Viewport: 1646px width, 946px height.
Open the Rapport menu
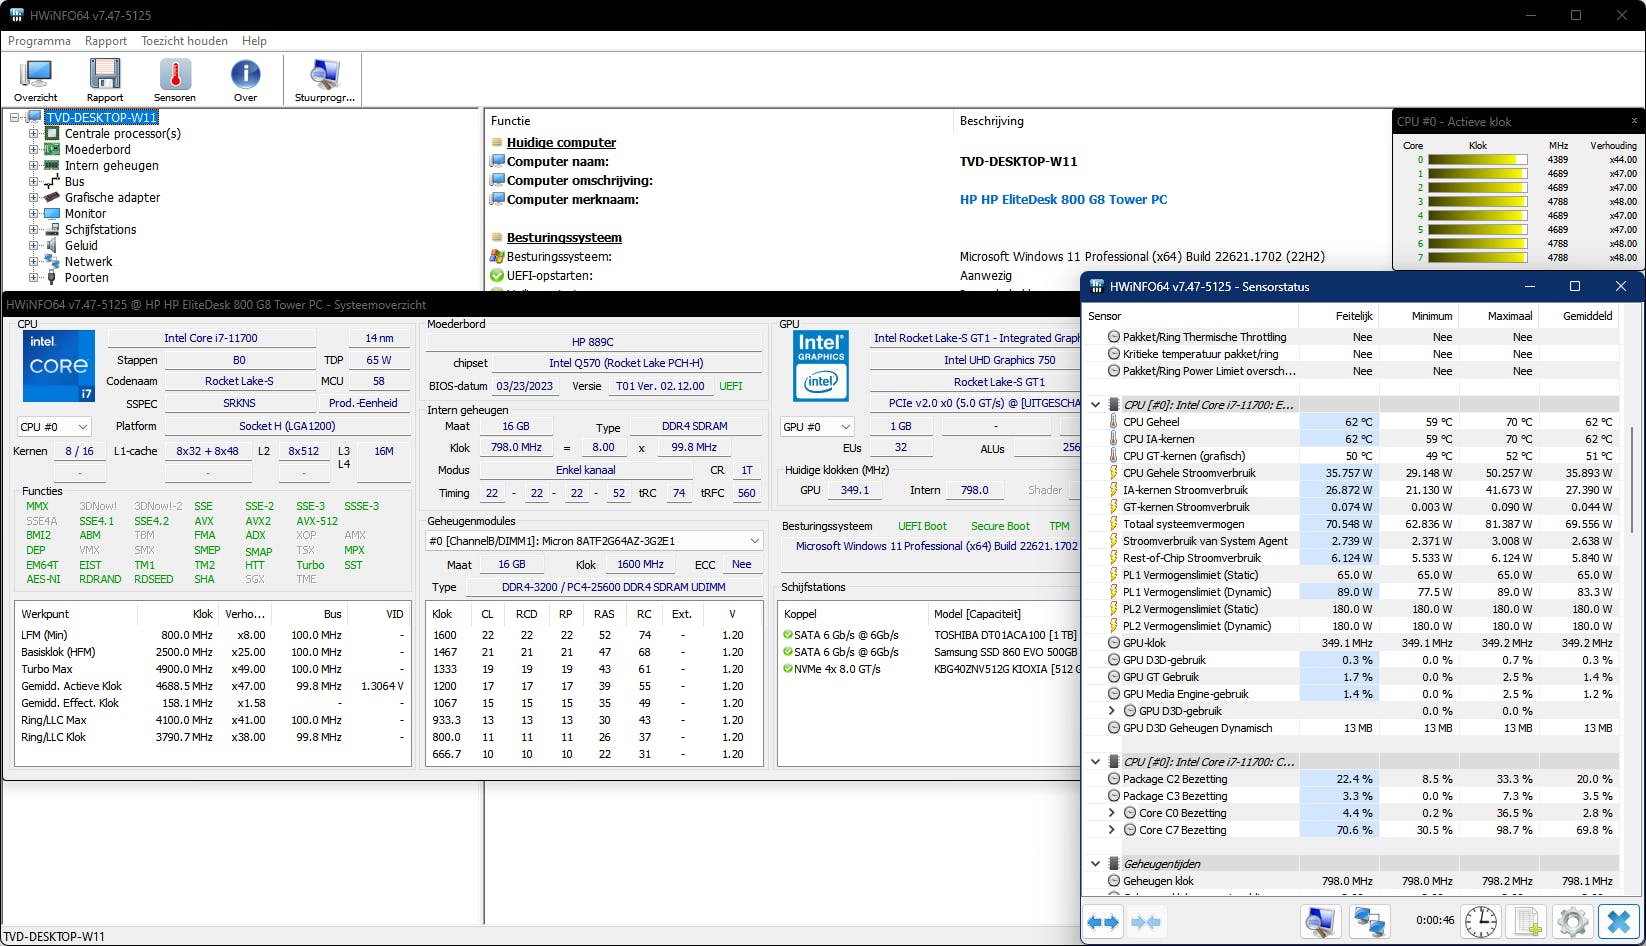tap(106, 41)
